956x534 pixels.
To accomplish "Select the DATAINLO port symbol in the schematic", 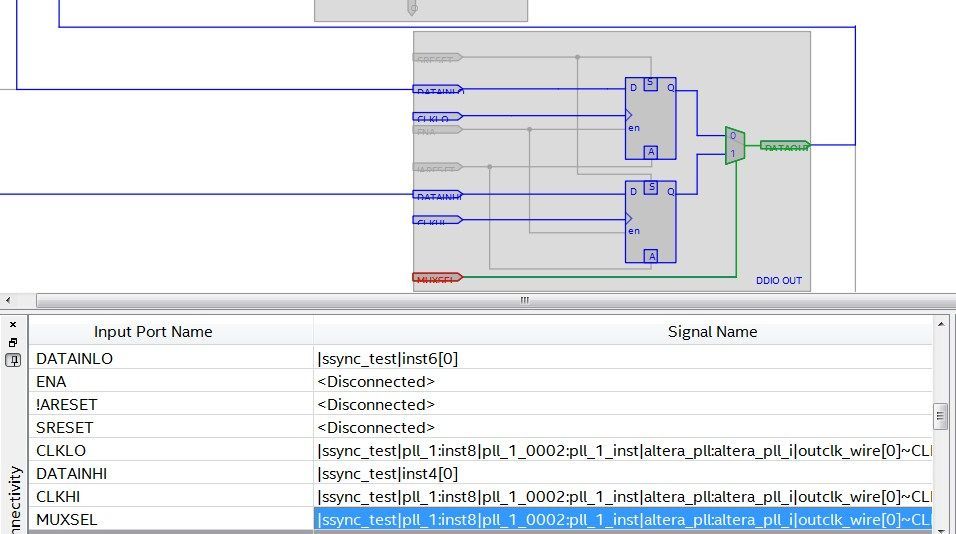I will point(438,90).
